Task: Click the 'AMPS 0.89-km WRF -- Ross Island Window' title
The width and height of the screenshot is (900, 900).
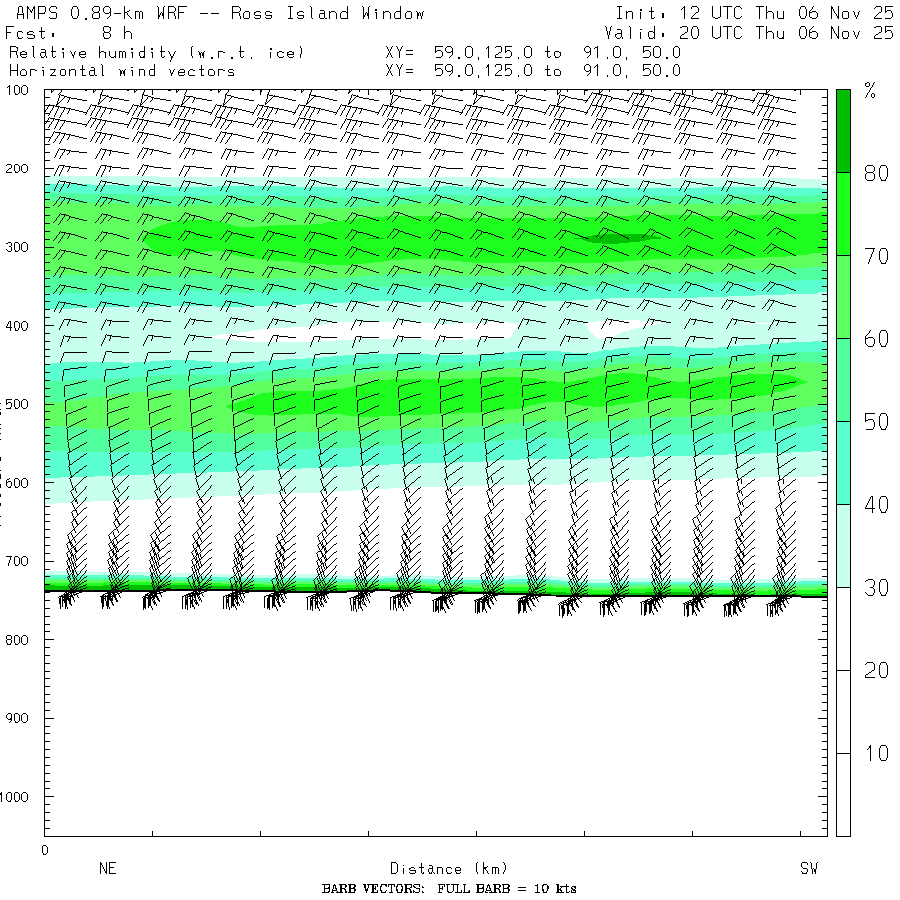Action: [220, 13]
